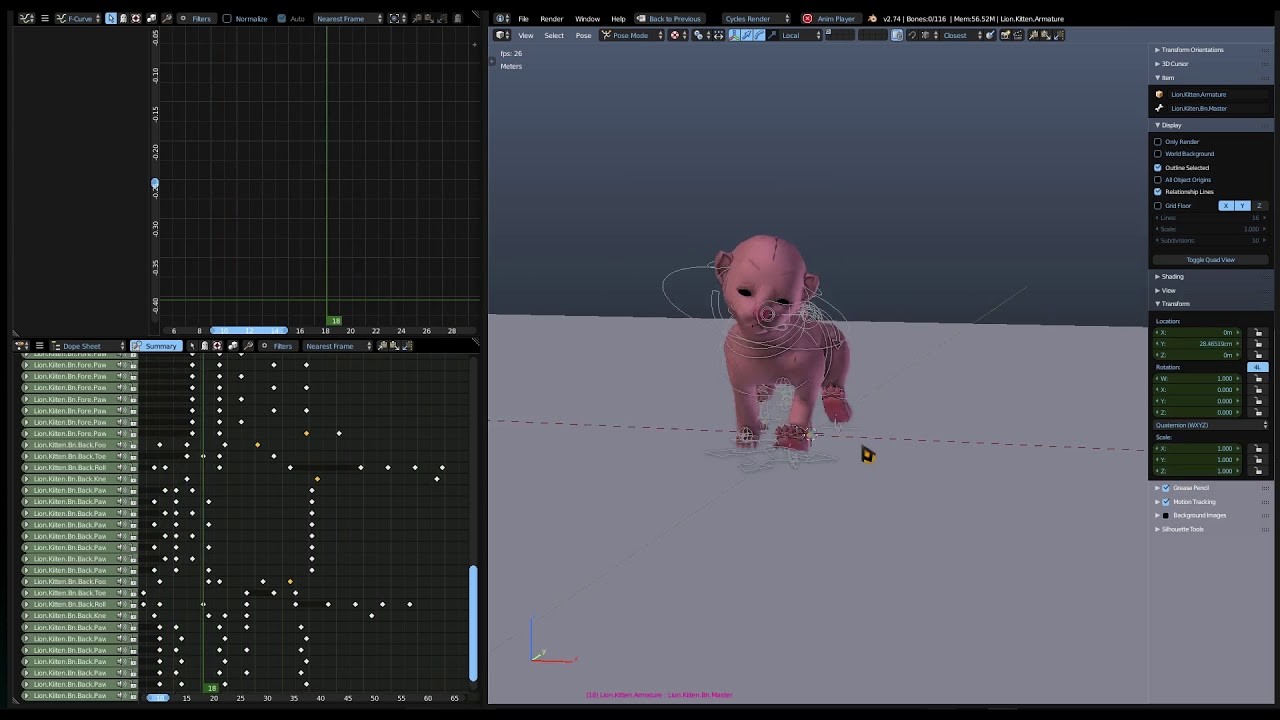Viewport: 1280px width, 720px height.
Task: Open the Pose menu in the 3D view header
Action: click(x=583, y=35)
